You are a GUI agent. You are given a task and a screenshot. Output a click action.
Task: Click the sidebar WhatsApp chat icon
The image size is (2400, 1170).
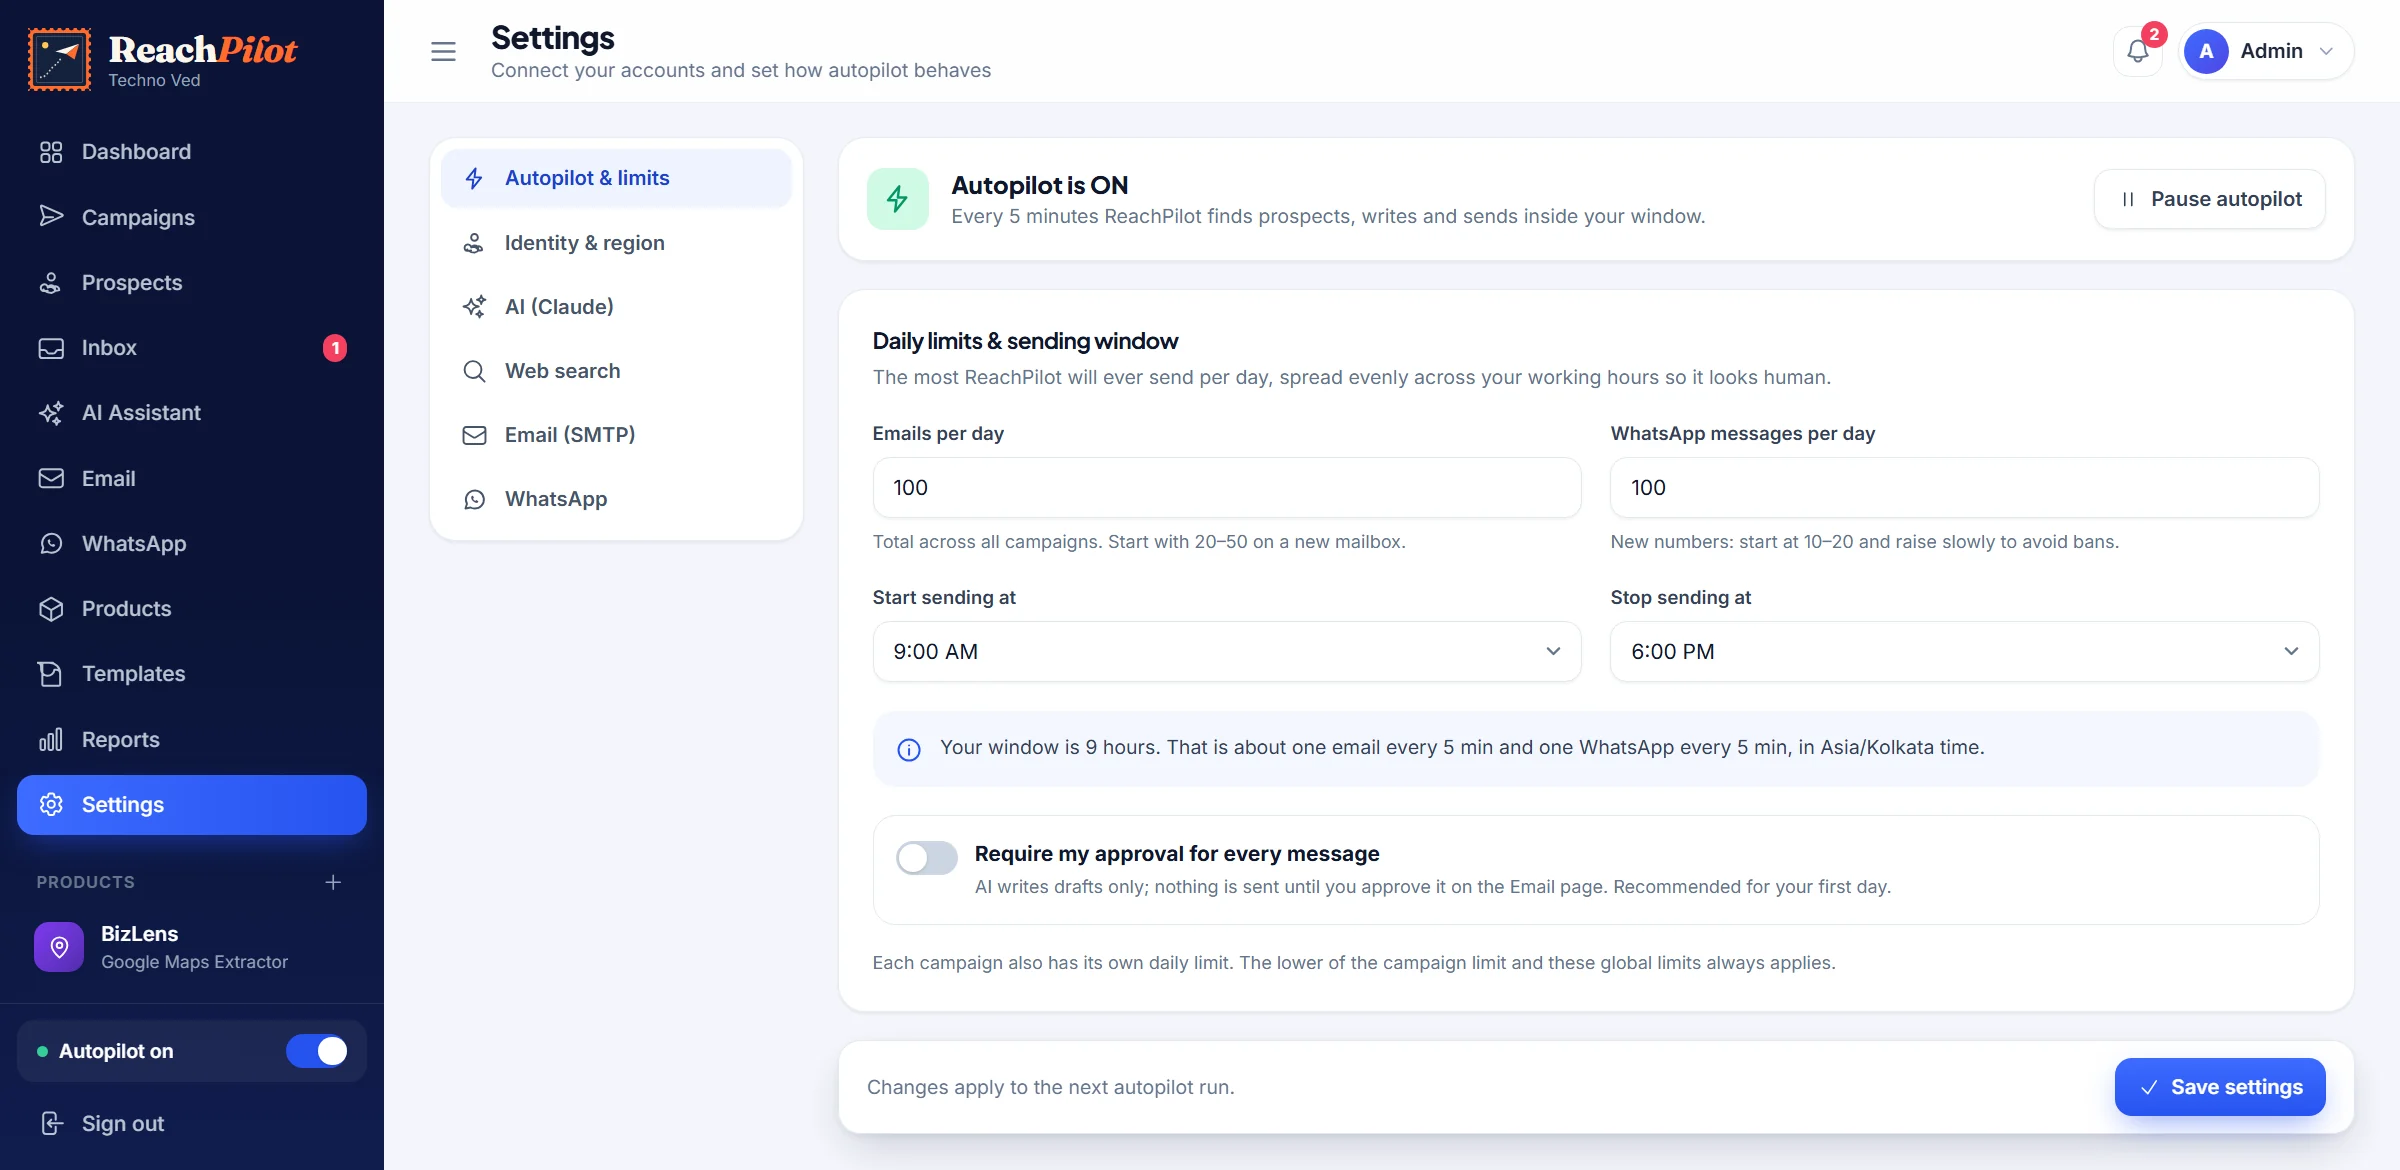(51, 544)
